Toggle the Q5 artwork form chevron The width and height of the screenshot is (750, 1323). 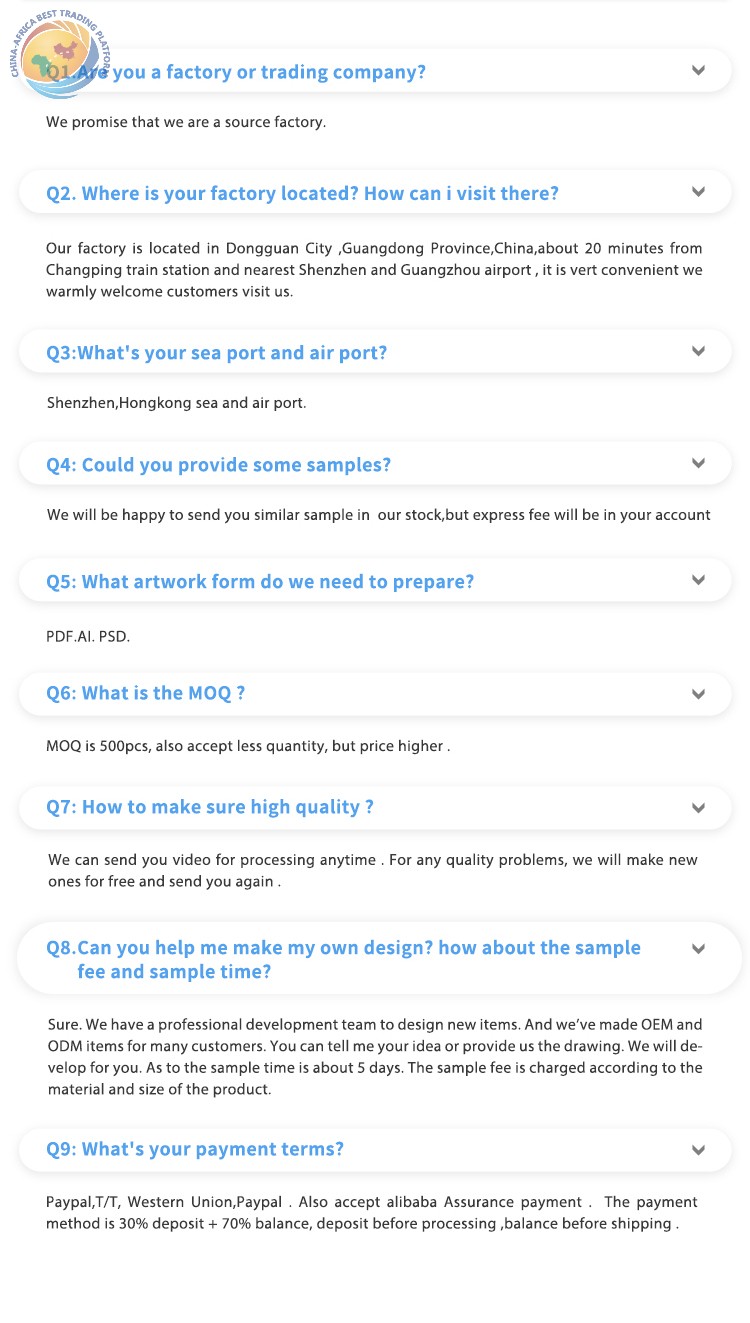click(x=698, y=580)
